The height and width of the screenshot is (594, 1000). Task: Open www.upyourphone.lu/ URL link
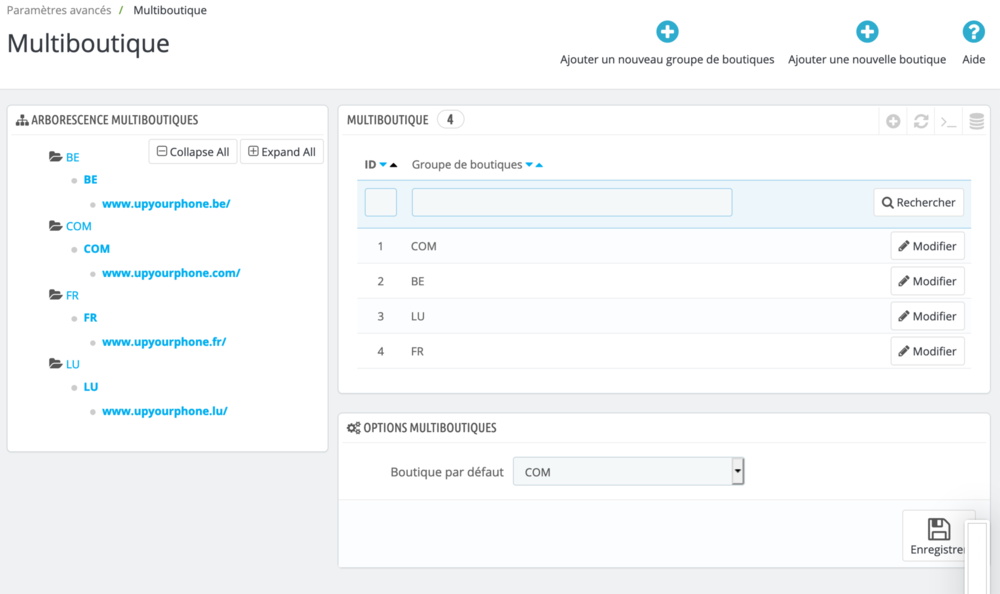(165, 410)
